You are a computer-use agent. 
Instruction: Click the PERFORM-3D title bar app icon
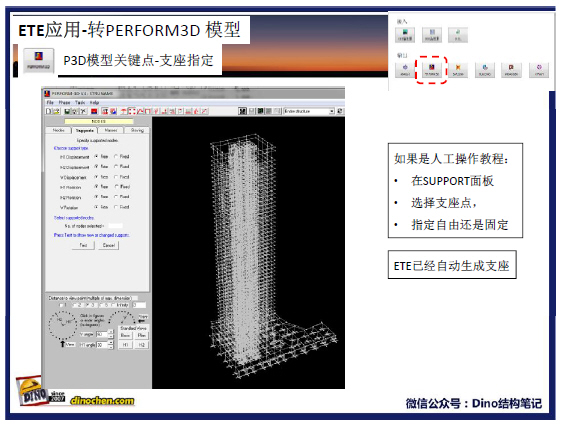pyautogui.click(x=48, y=94)
